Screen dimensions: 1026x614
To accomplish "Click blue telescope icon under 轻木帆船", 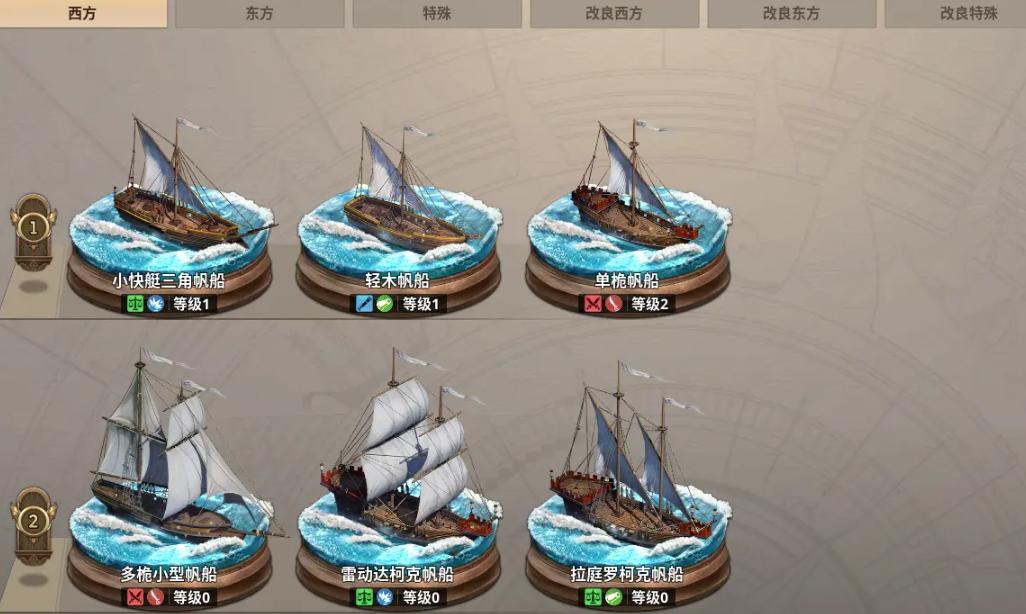I will pyautogui.click(x=364, y=304).
